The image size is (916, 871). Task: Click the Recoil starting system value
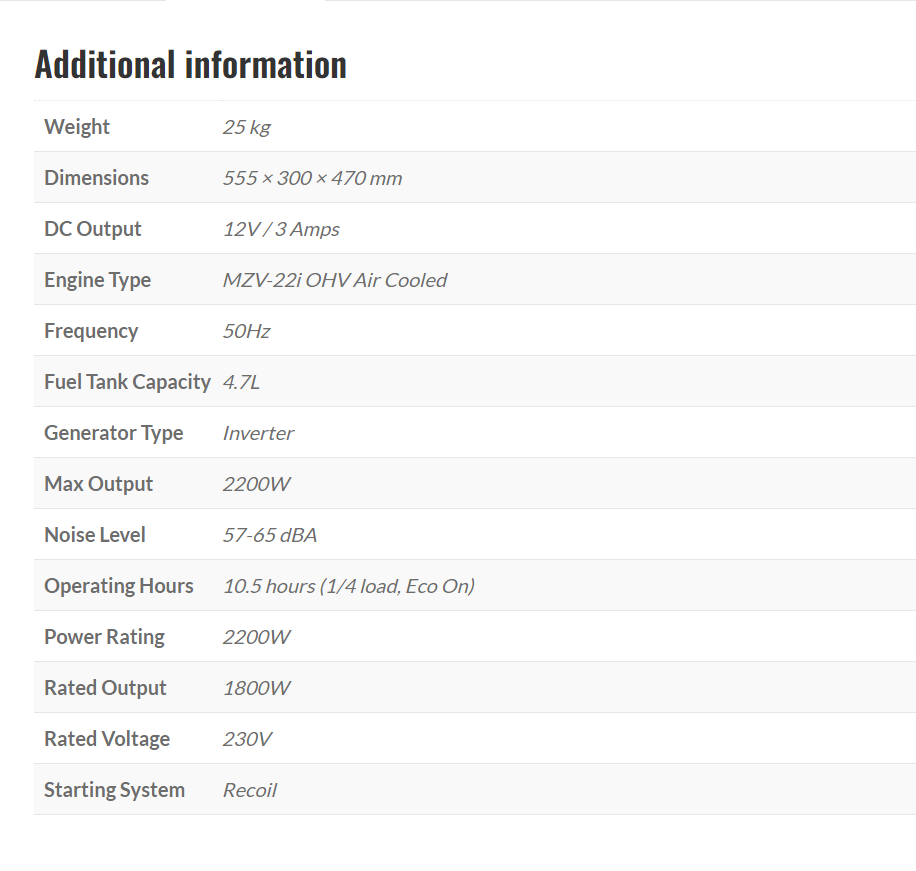click(249, 790)
